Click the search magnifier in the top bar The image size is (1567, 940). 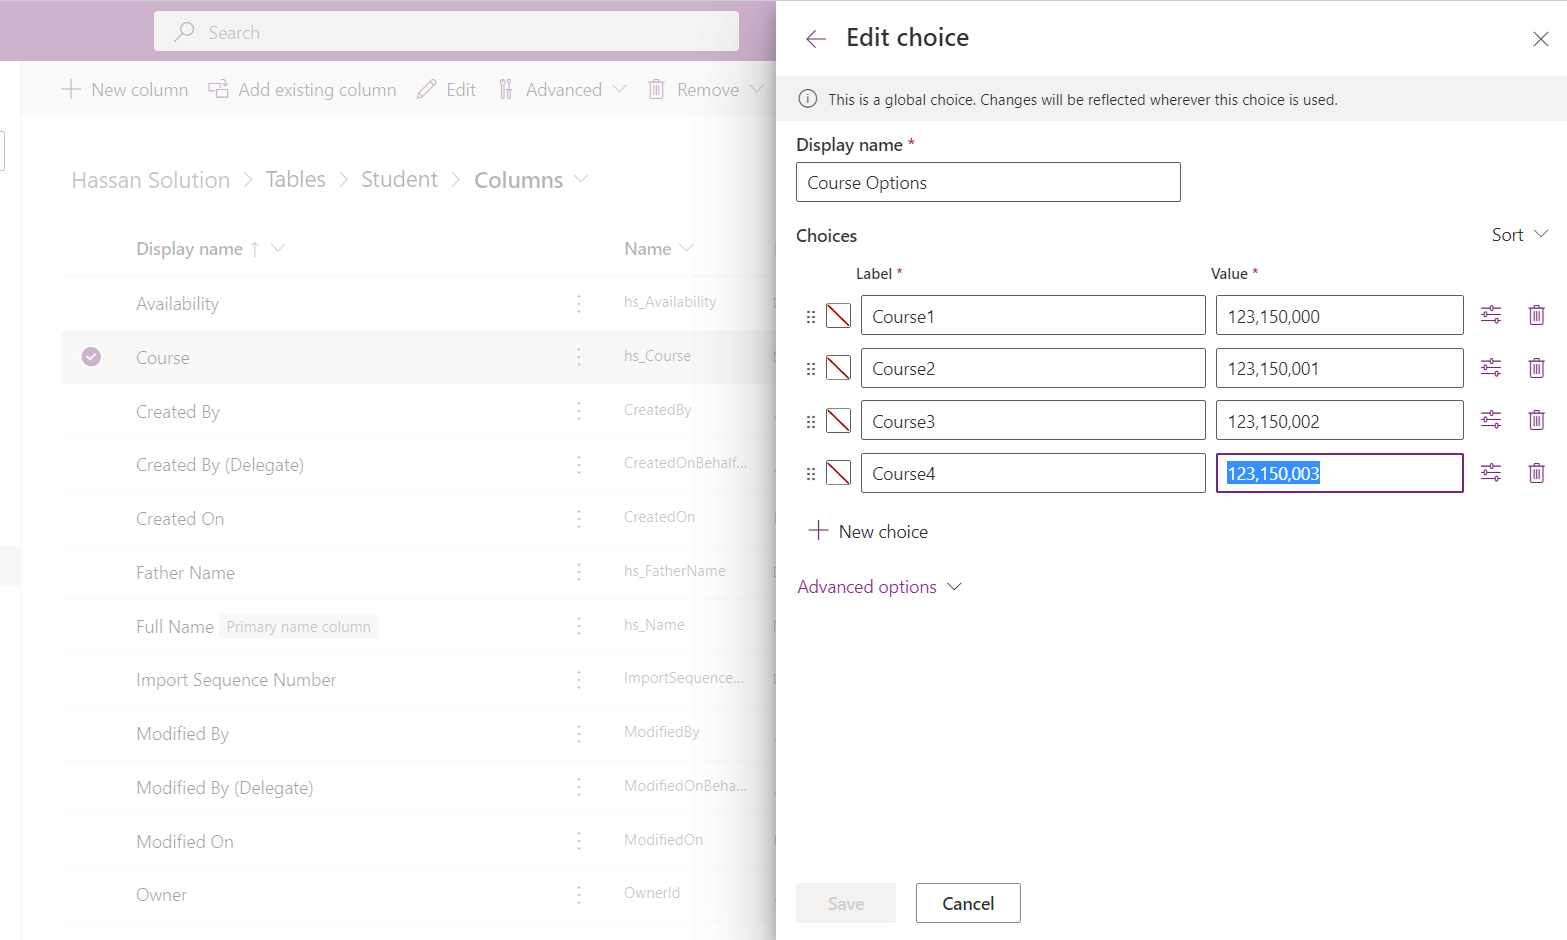tap(184, 31)
